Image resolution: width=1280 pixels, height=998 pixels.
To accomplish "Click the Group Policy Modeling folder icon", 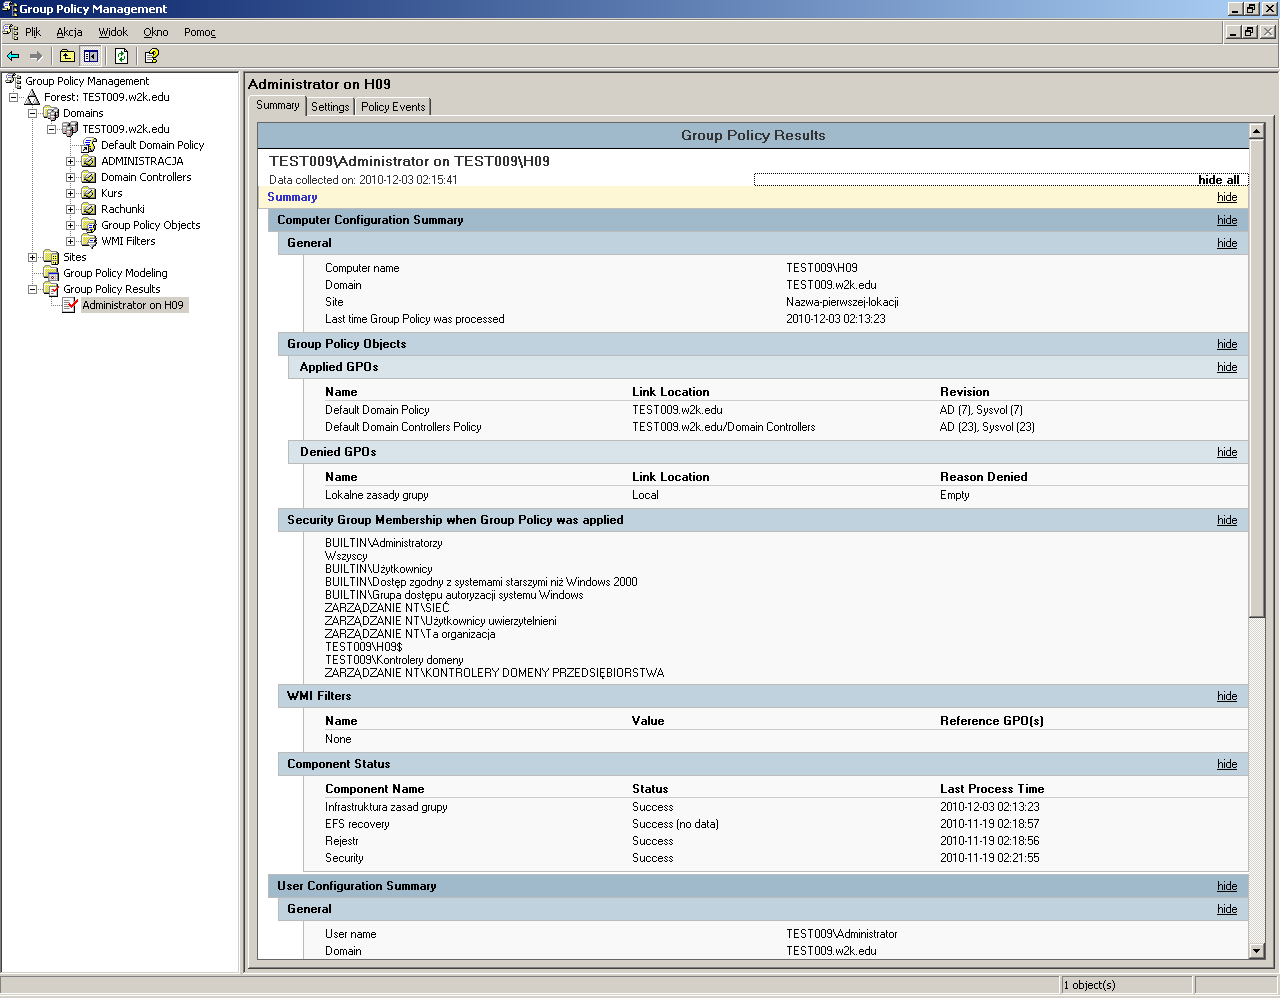I will pyautogui.click(x=51, y=273).
